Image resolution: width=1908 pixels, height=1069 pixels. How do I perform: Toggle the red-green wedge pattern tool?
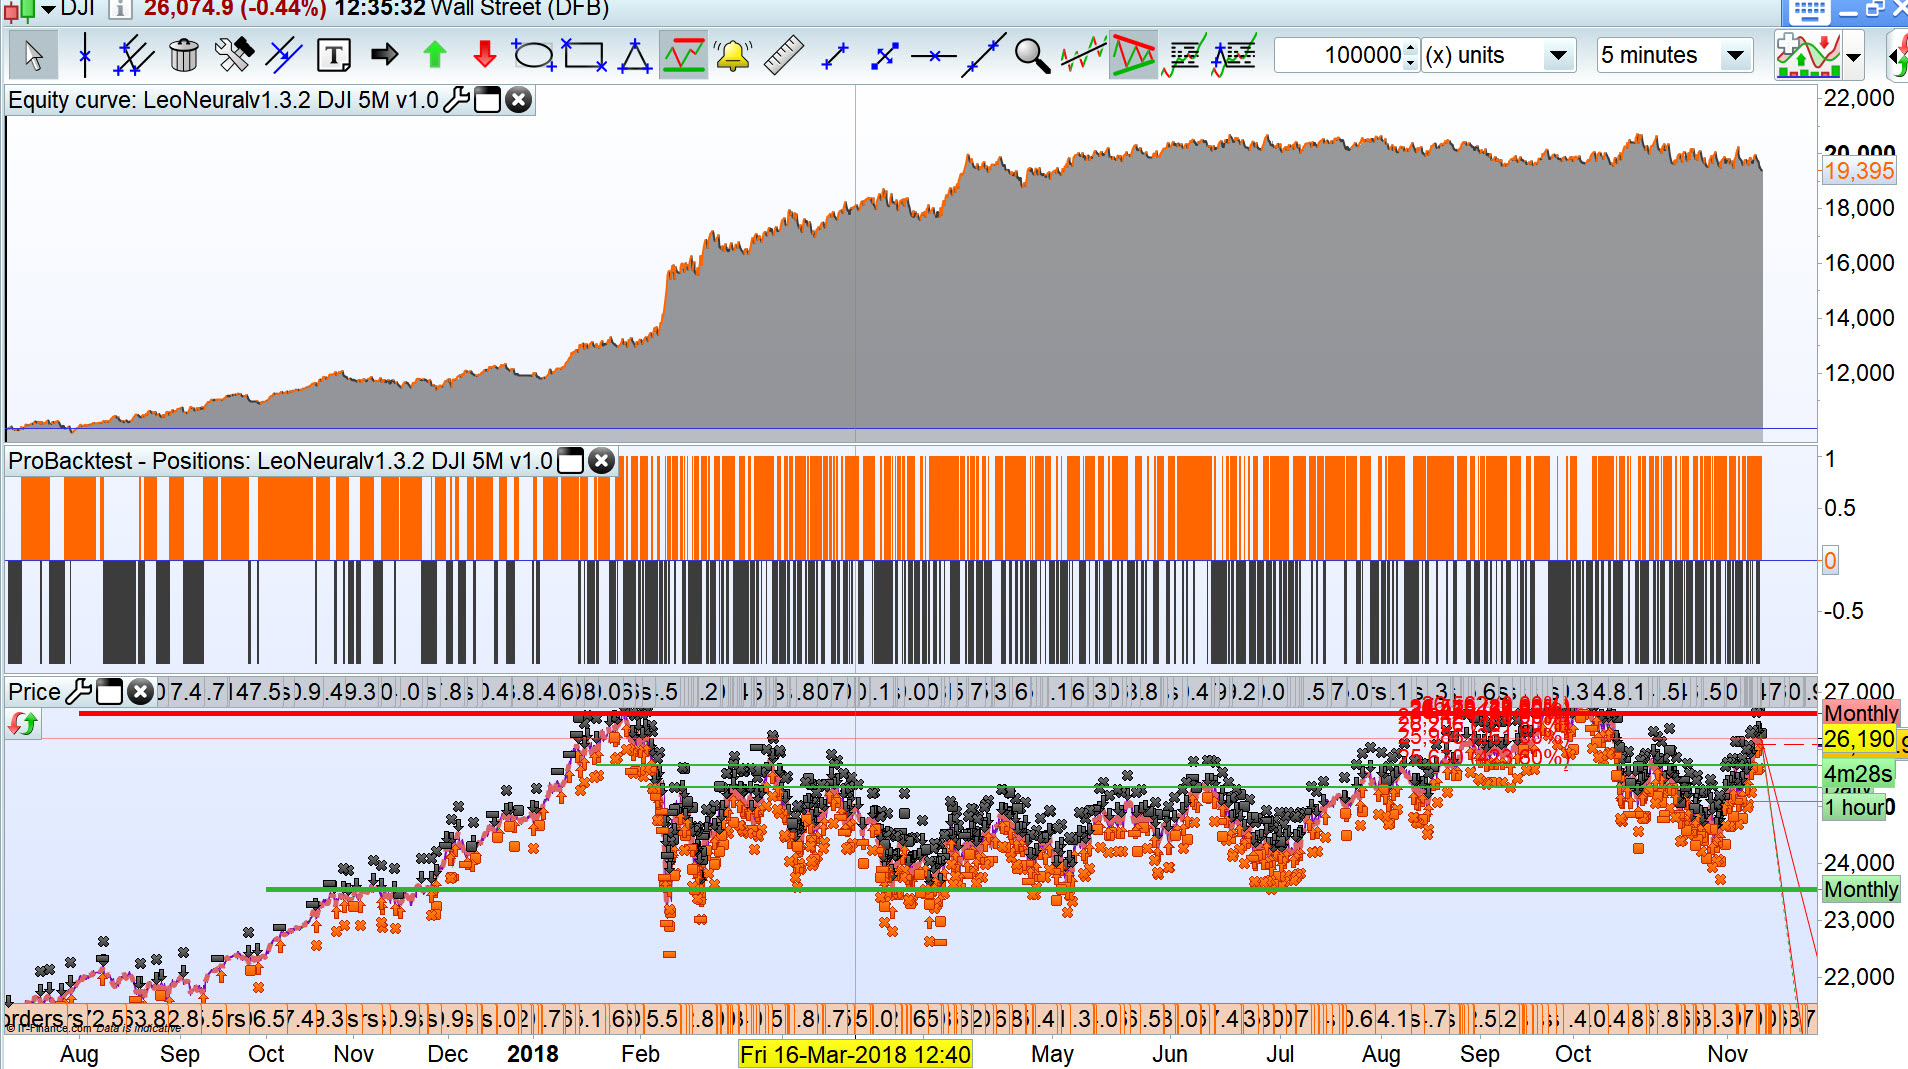(1133, 55)
